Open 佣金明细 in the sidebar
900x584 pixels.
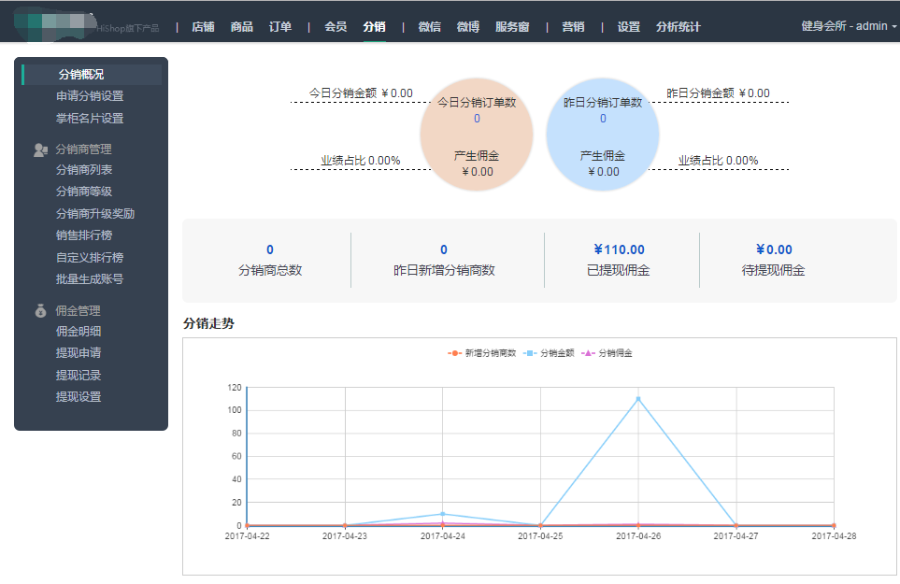pos(78,331)
